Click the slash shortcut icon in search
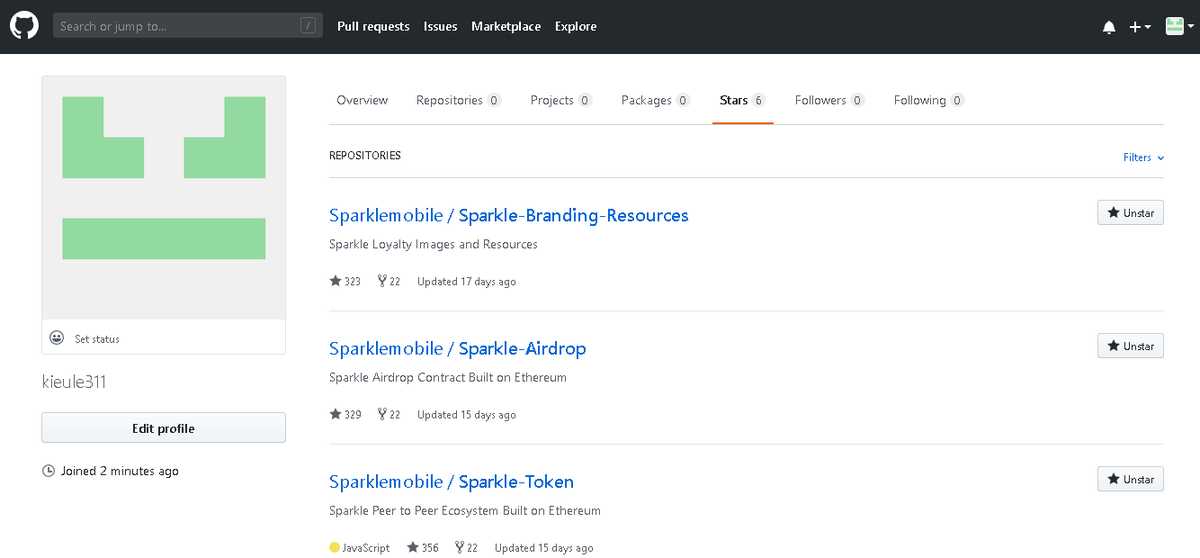 point(308,26)
